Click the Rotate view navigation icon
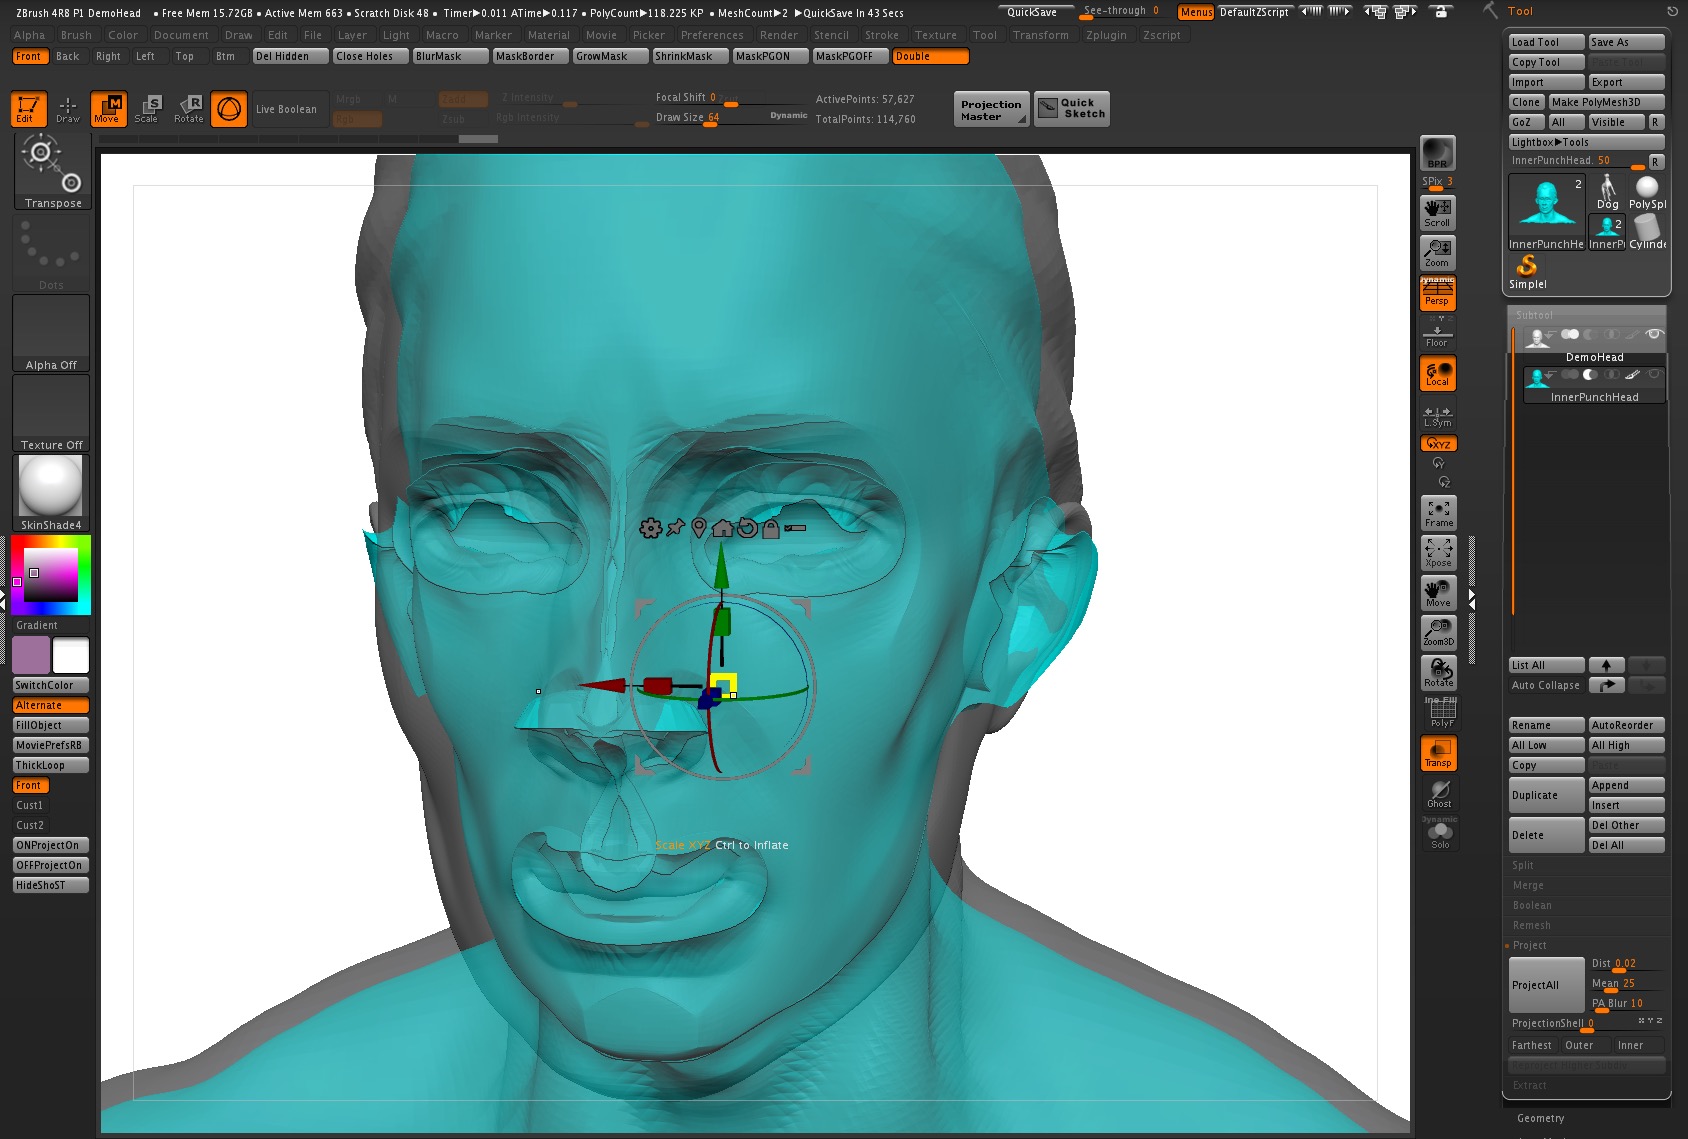Viewport: 1688px width, 1139px height. pyautogui.click(x=1438, y=673)
